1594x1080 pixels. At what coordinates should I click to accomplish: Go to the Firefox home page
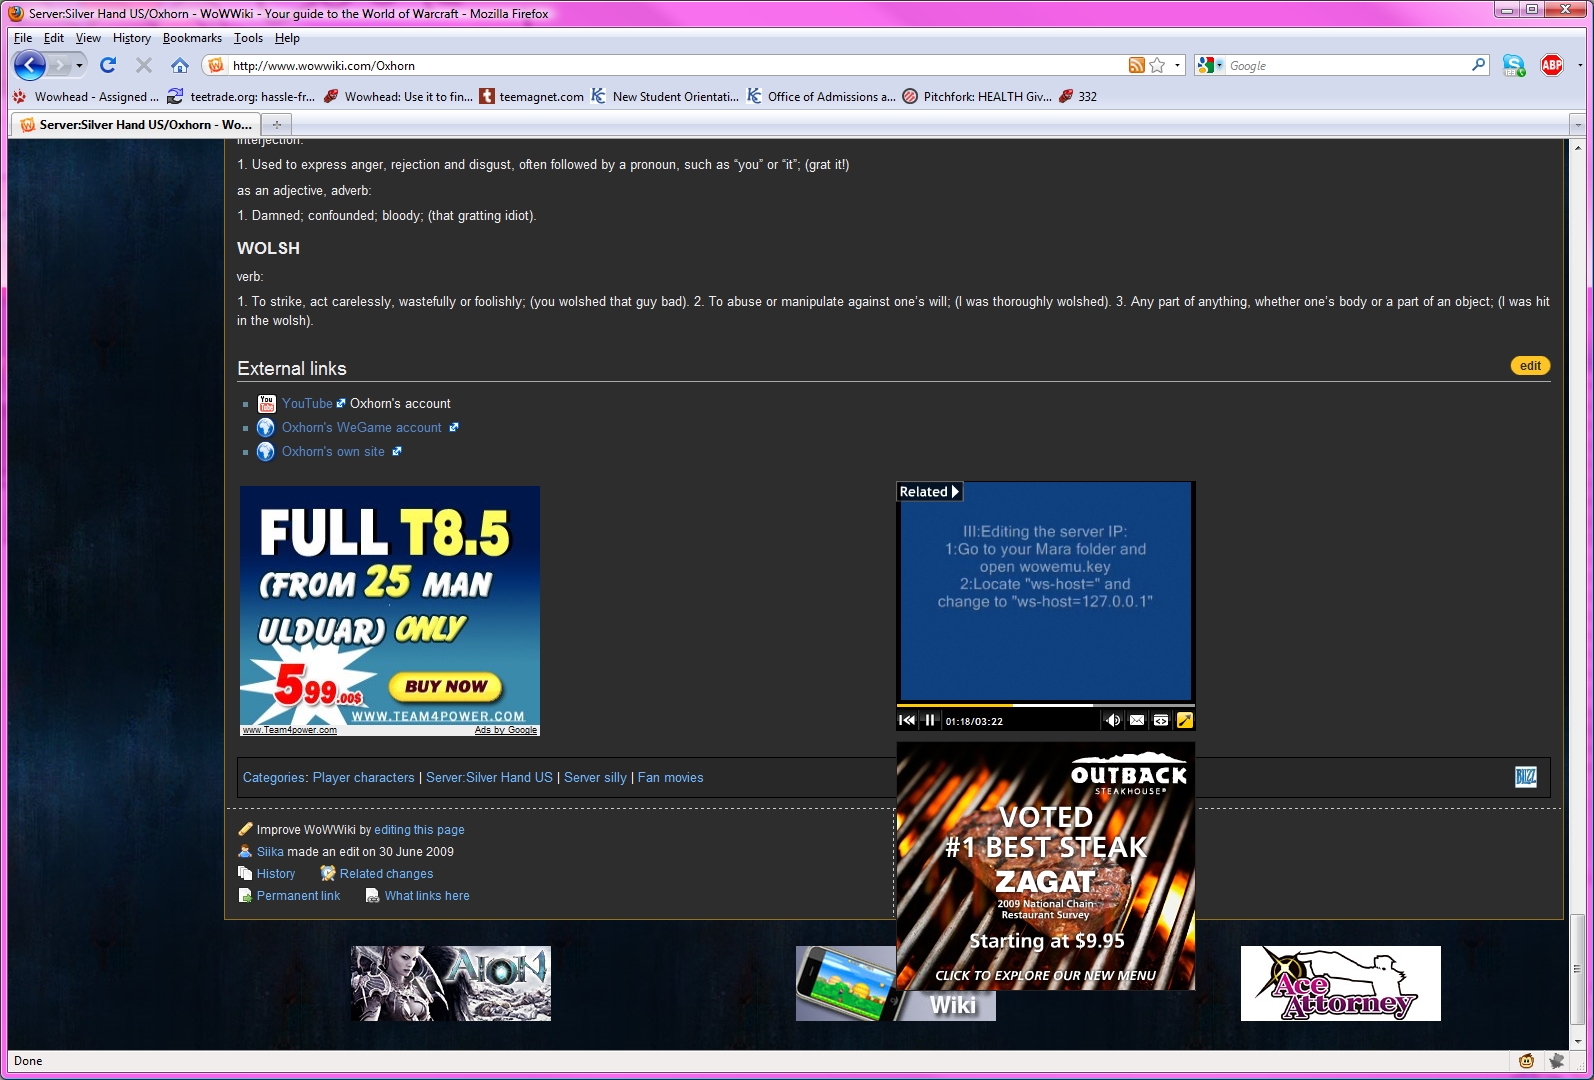click(x=180, y=66)
